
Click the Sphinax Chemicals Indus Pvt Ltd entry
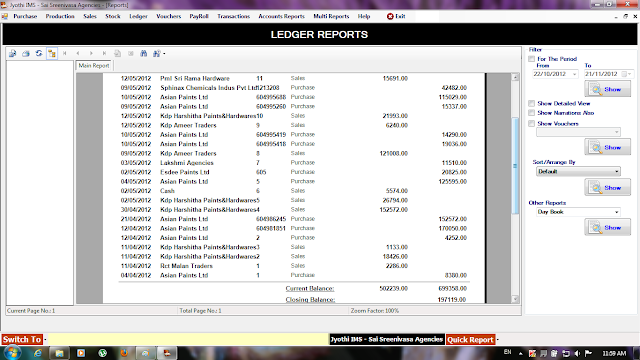click(x=208, y=88)
